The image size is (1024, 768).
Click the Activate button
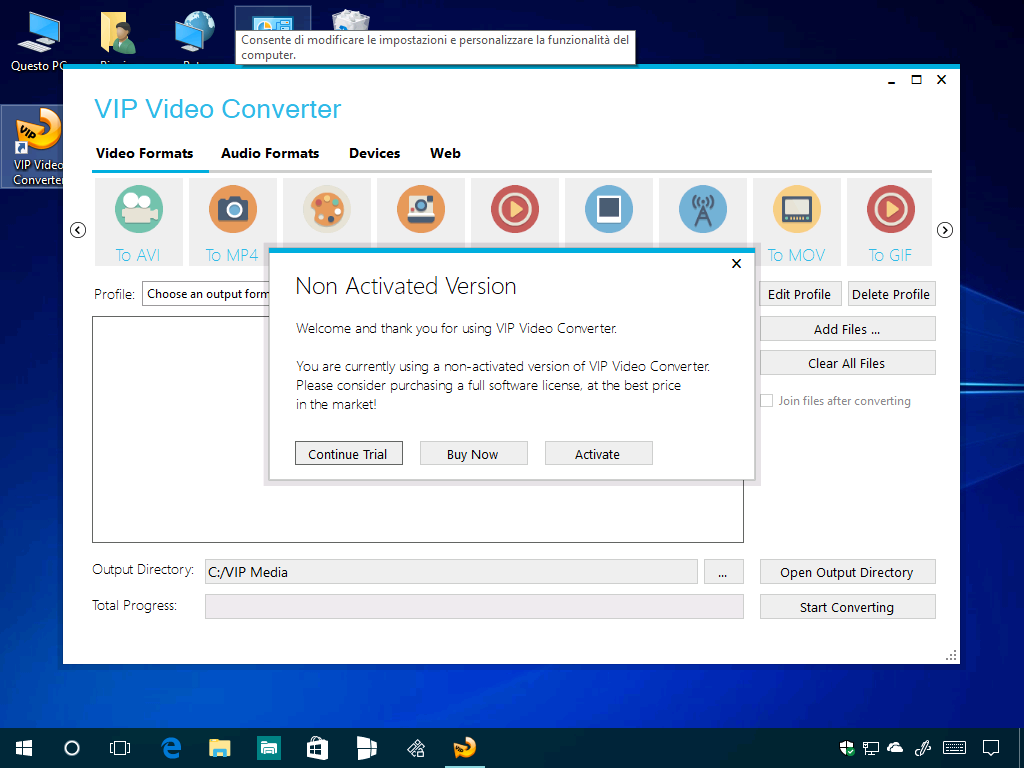pyautogui.click(x=598, y=453)
